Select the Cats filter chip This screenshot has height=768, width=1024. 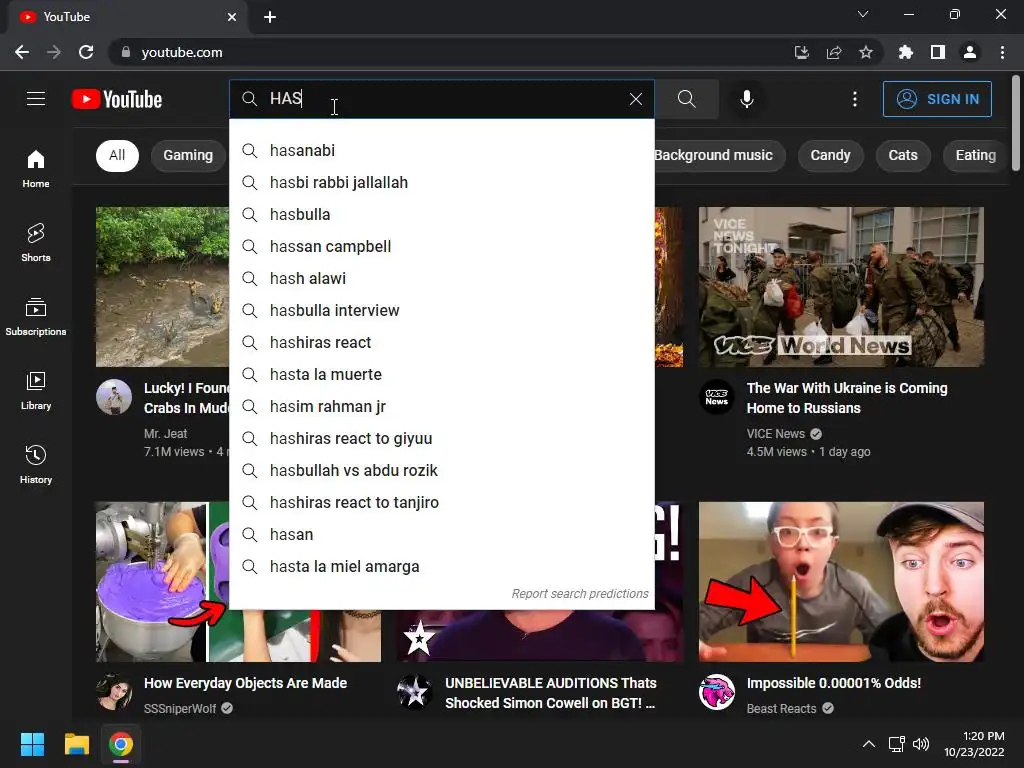pos(903,155)
